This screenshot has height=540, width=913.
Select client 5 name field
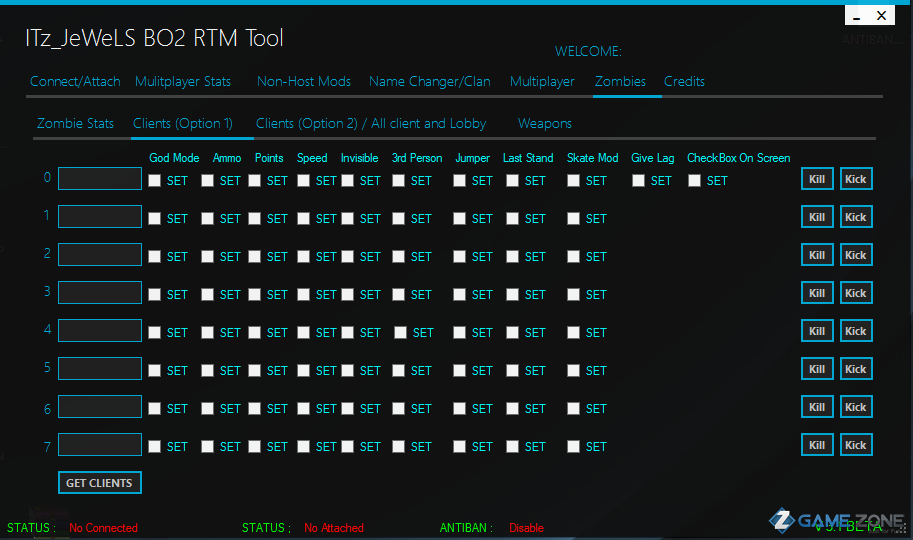100,368
